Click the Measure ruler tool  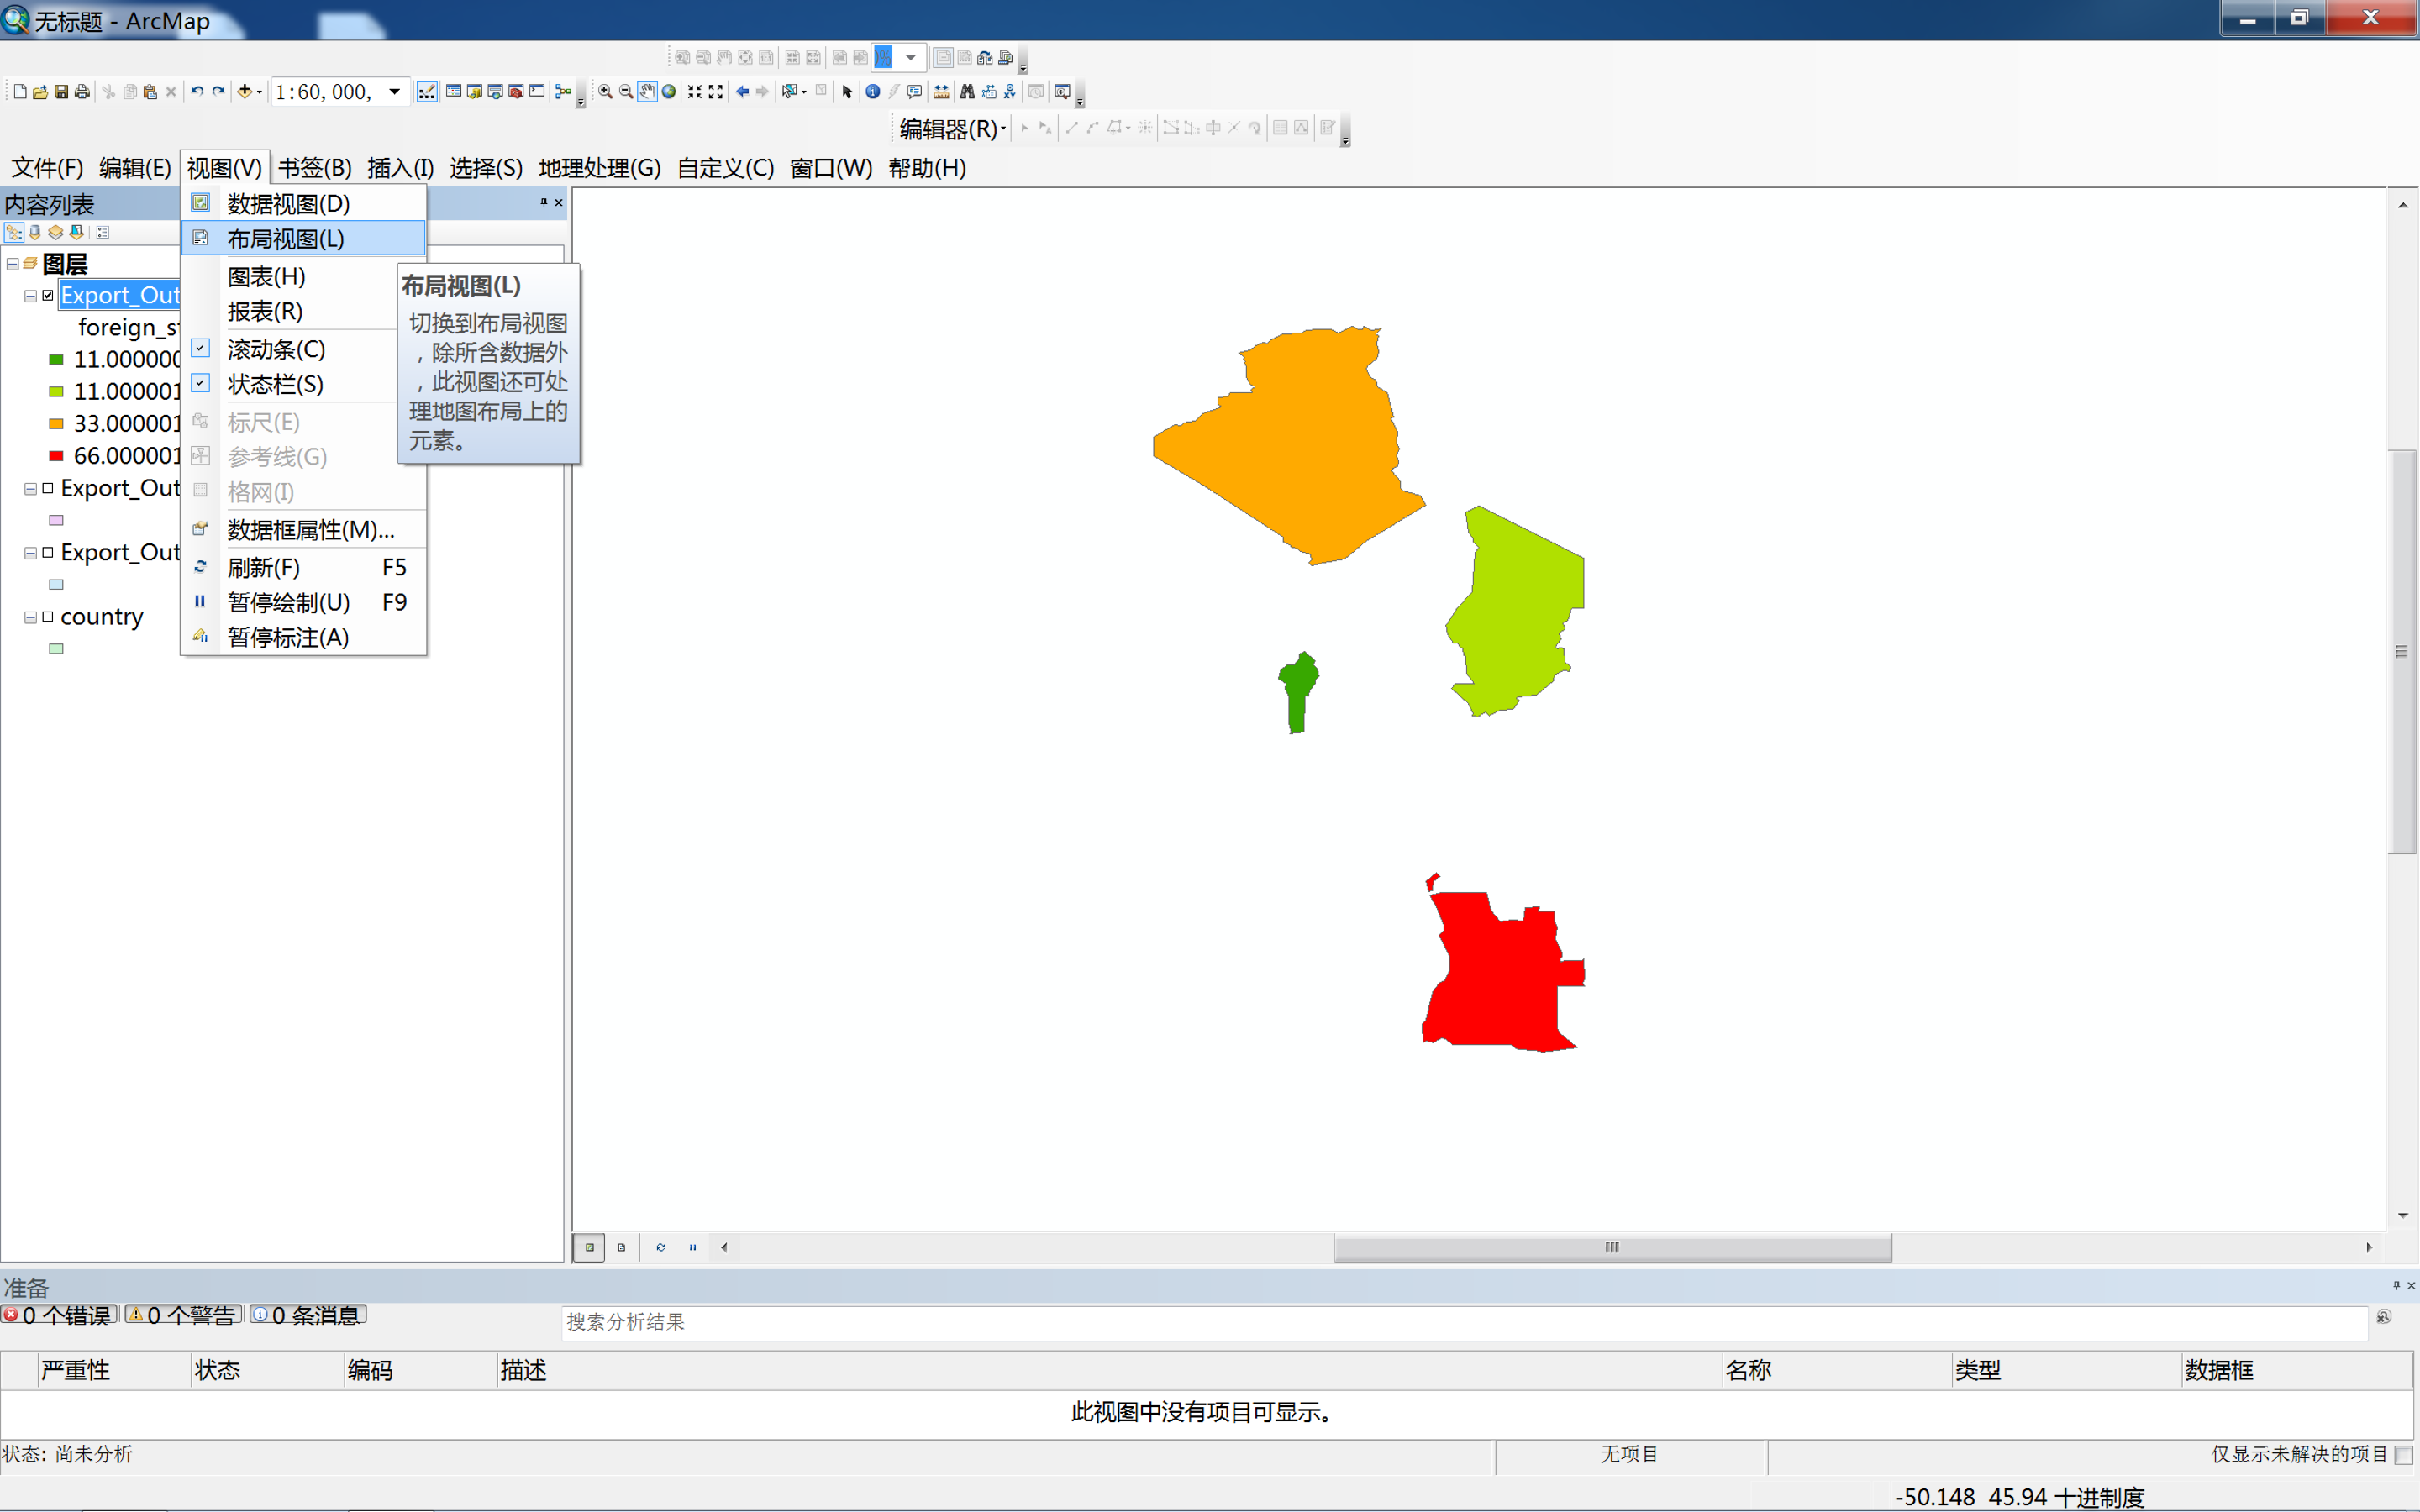tap(941, 92)
